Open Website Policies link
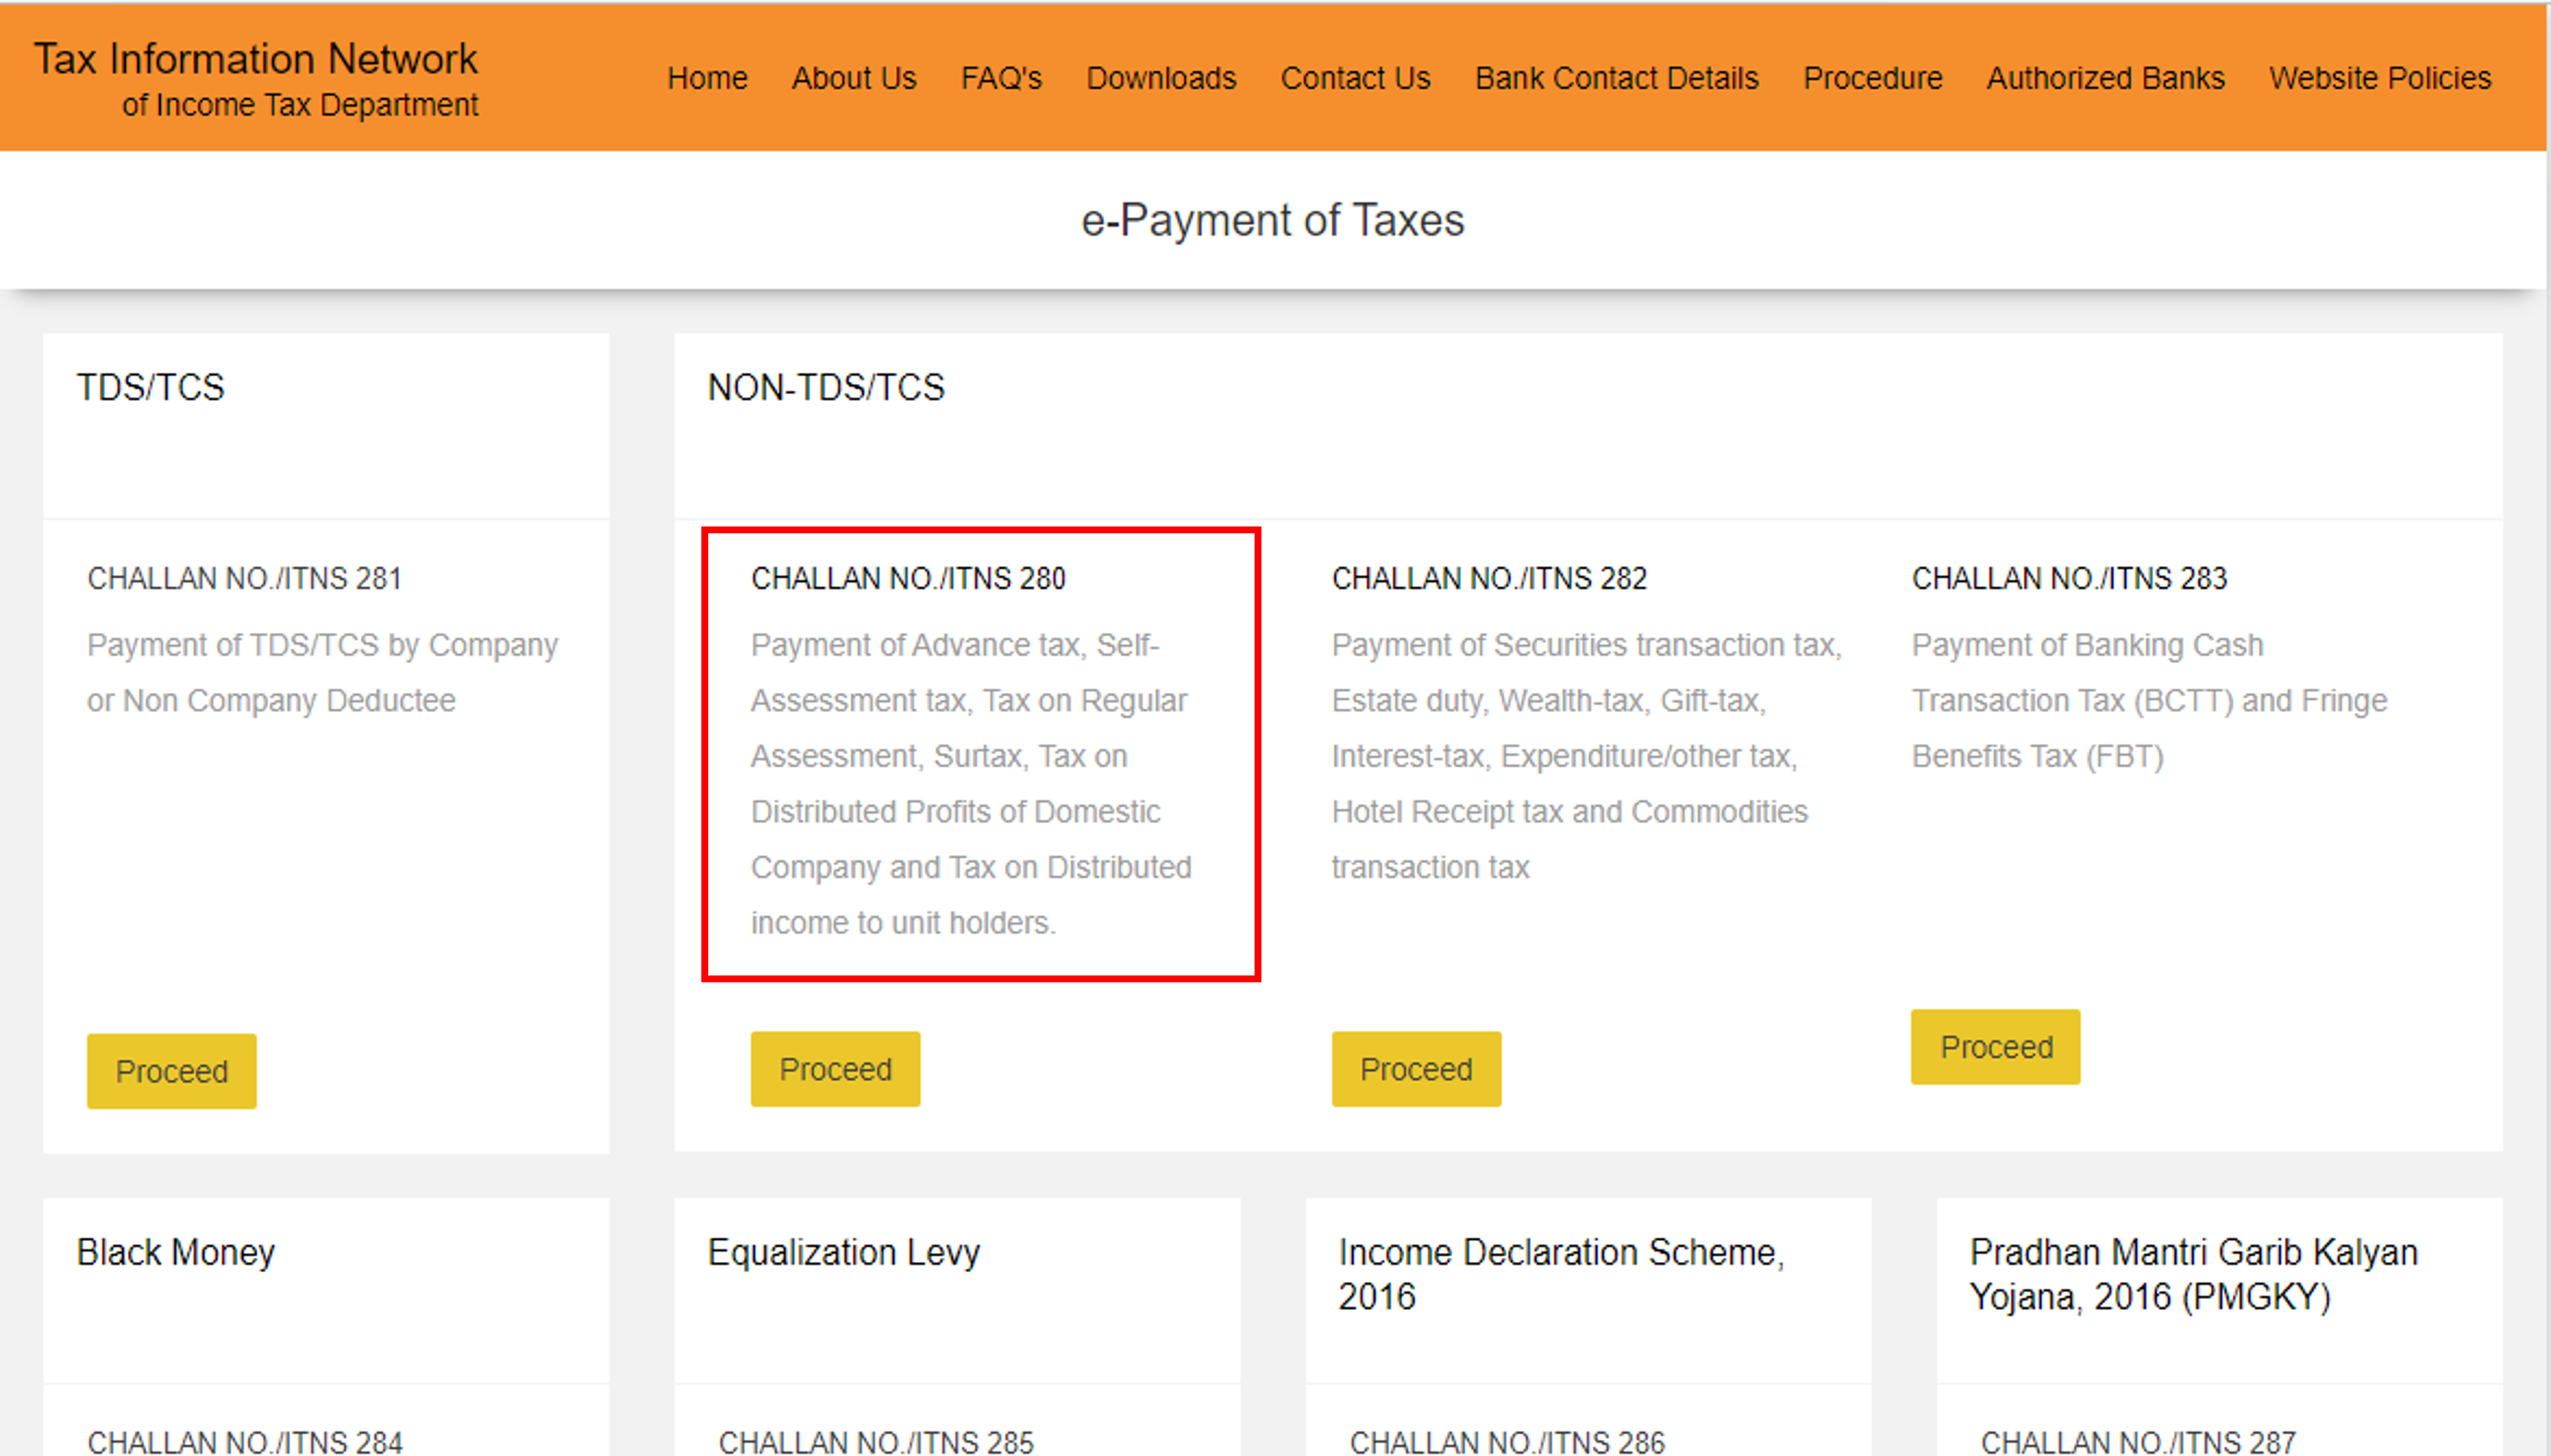Screen dimensions: 2551x1456 click(x=2379, y=78)
